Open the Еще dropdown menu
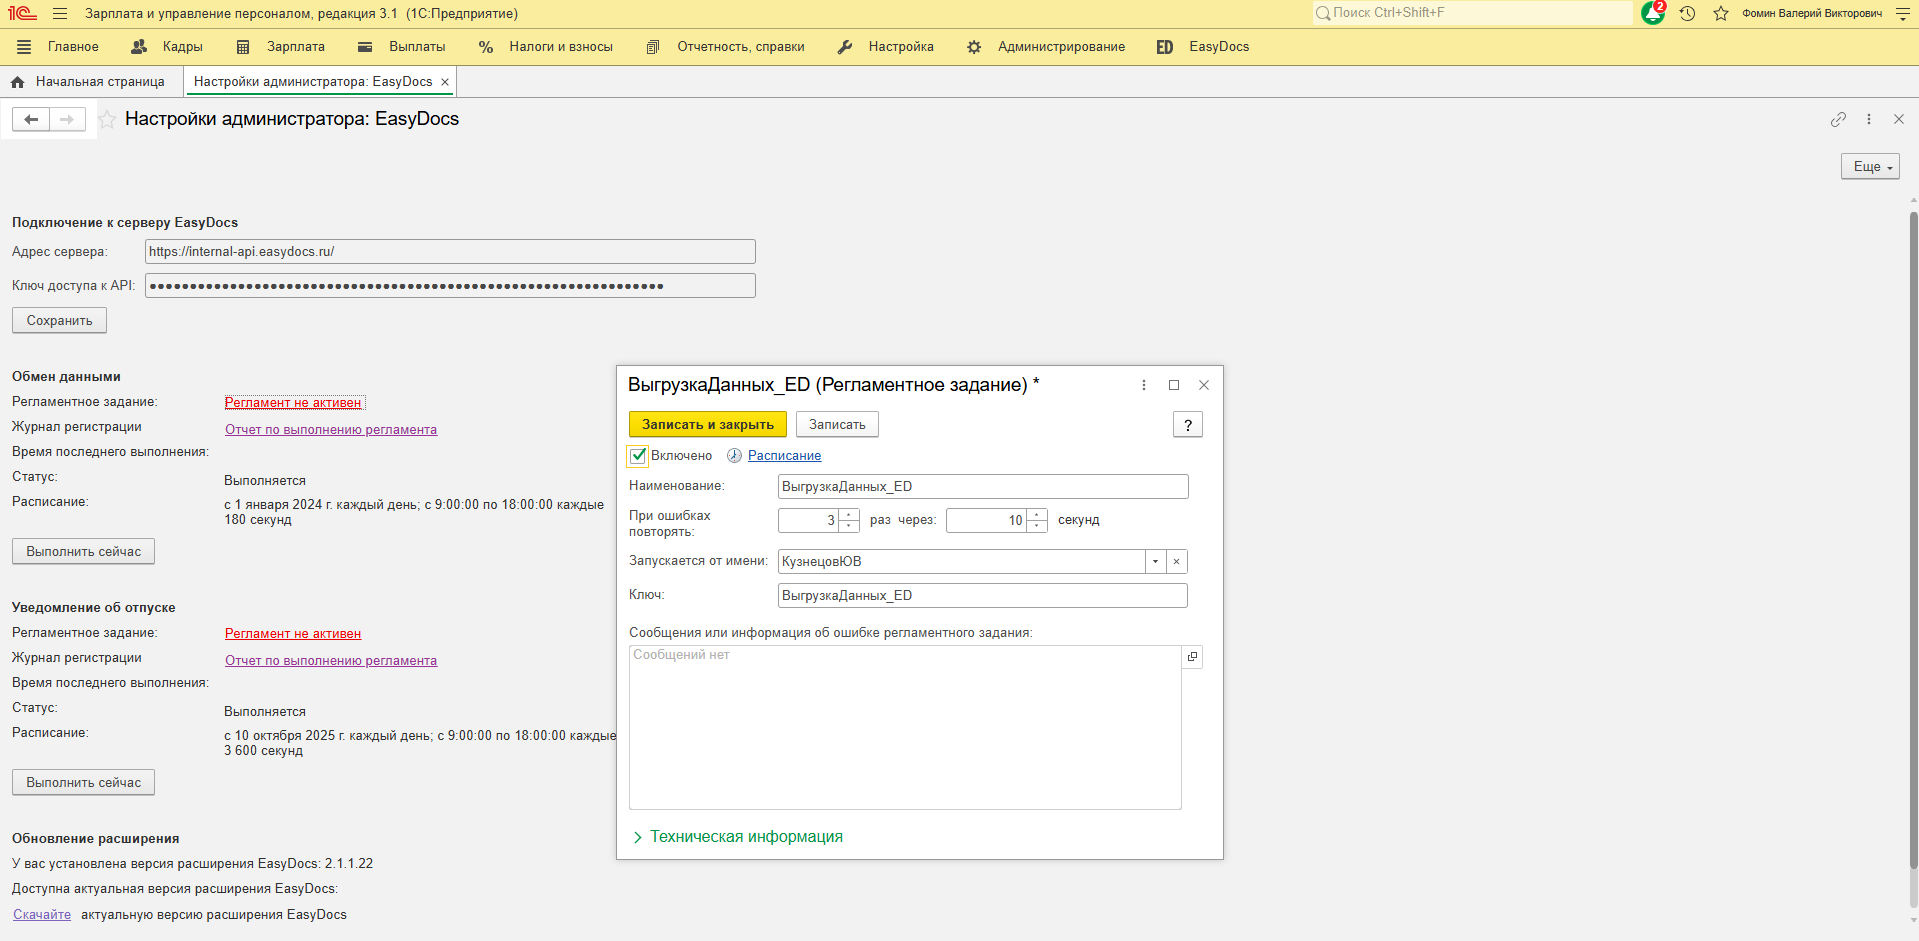Screen dimensions: 1919x941 tap(1869, 167)
